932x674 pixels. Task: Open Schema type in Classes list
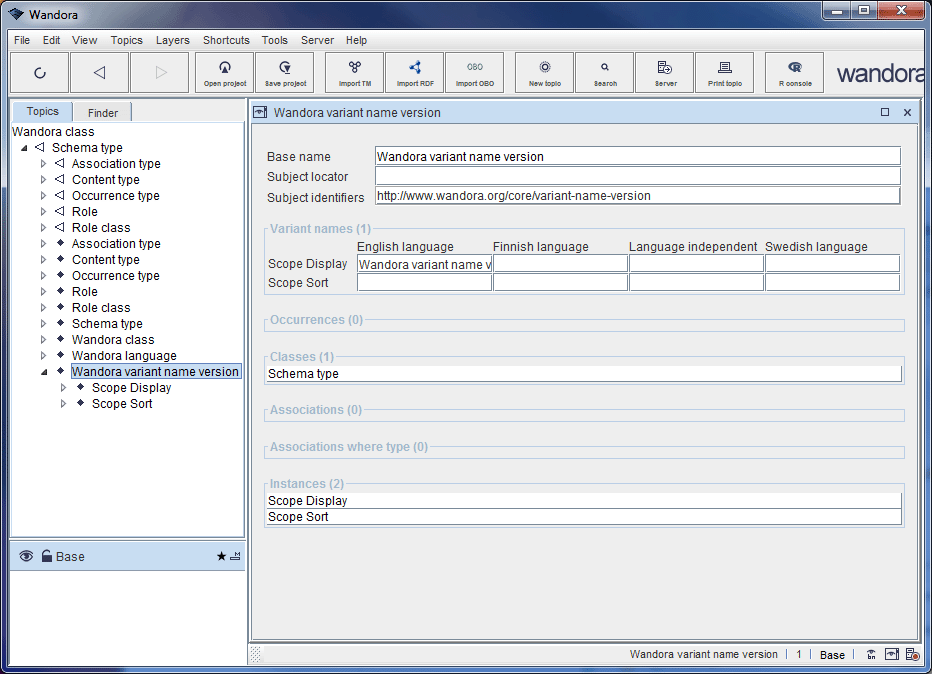tap(304, 374)
